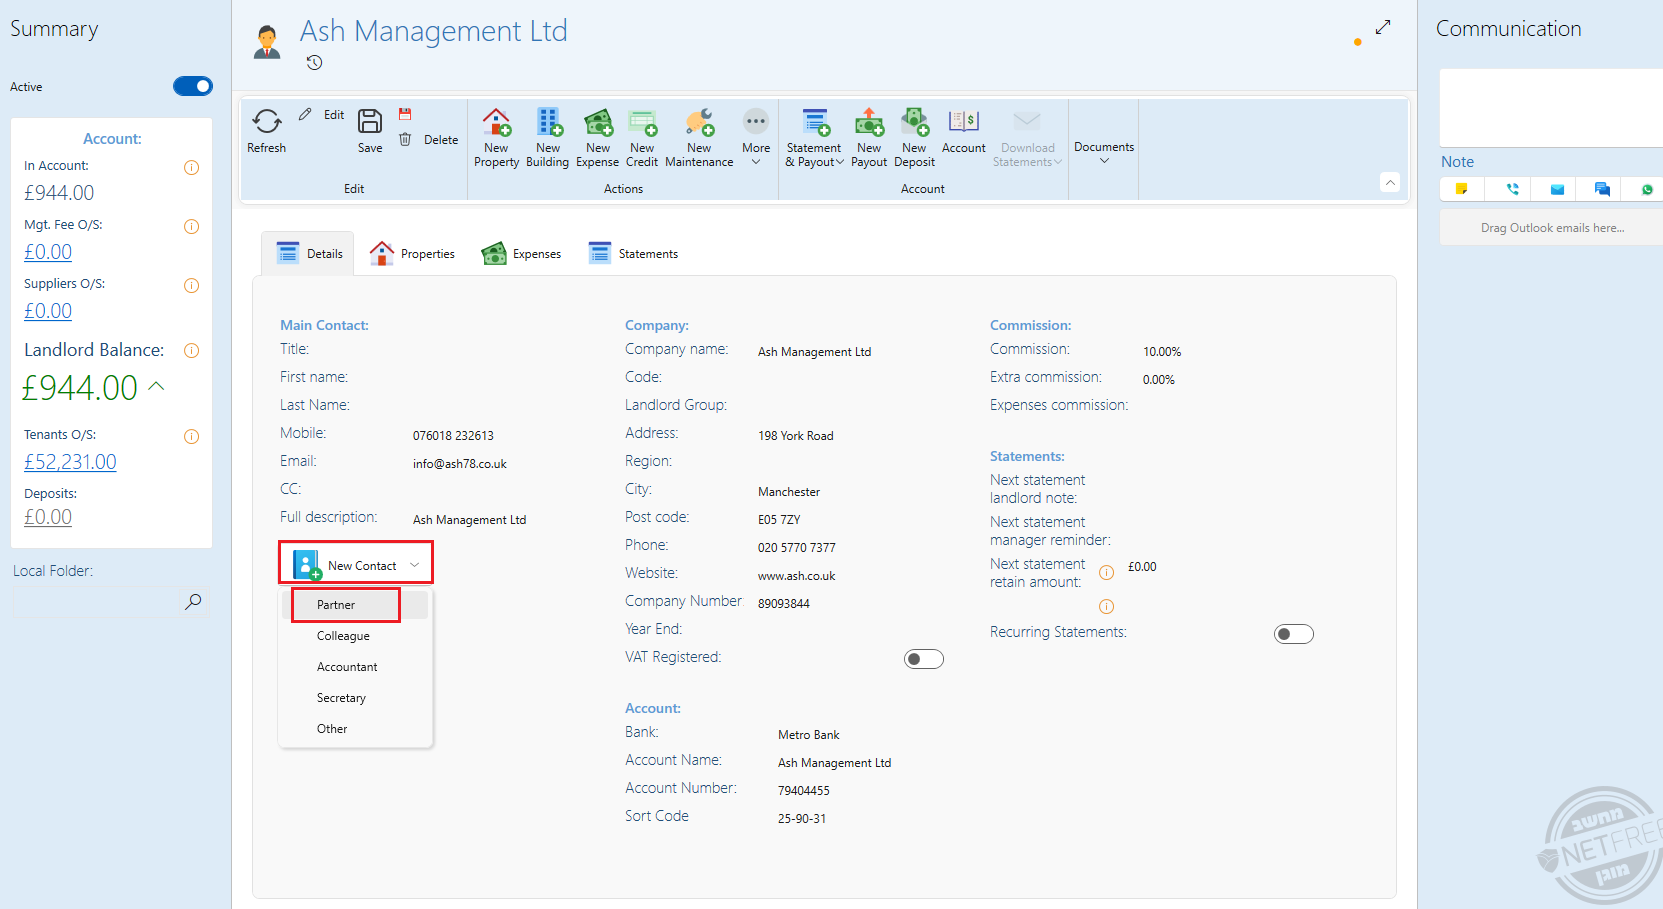This screenshot has height=909, width=1663.
Task: Select the Details tab
Action: point(310,254)
